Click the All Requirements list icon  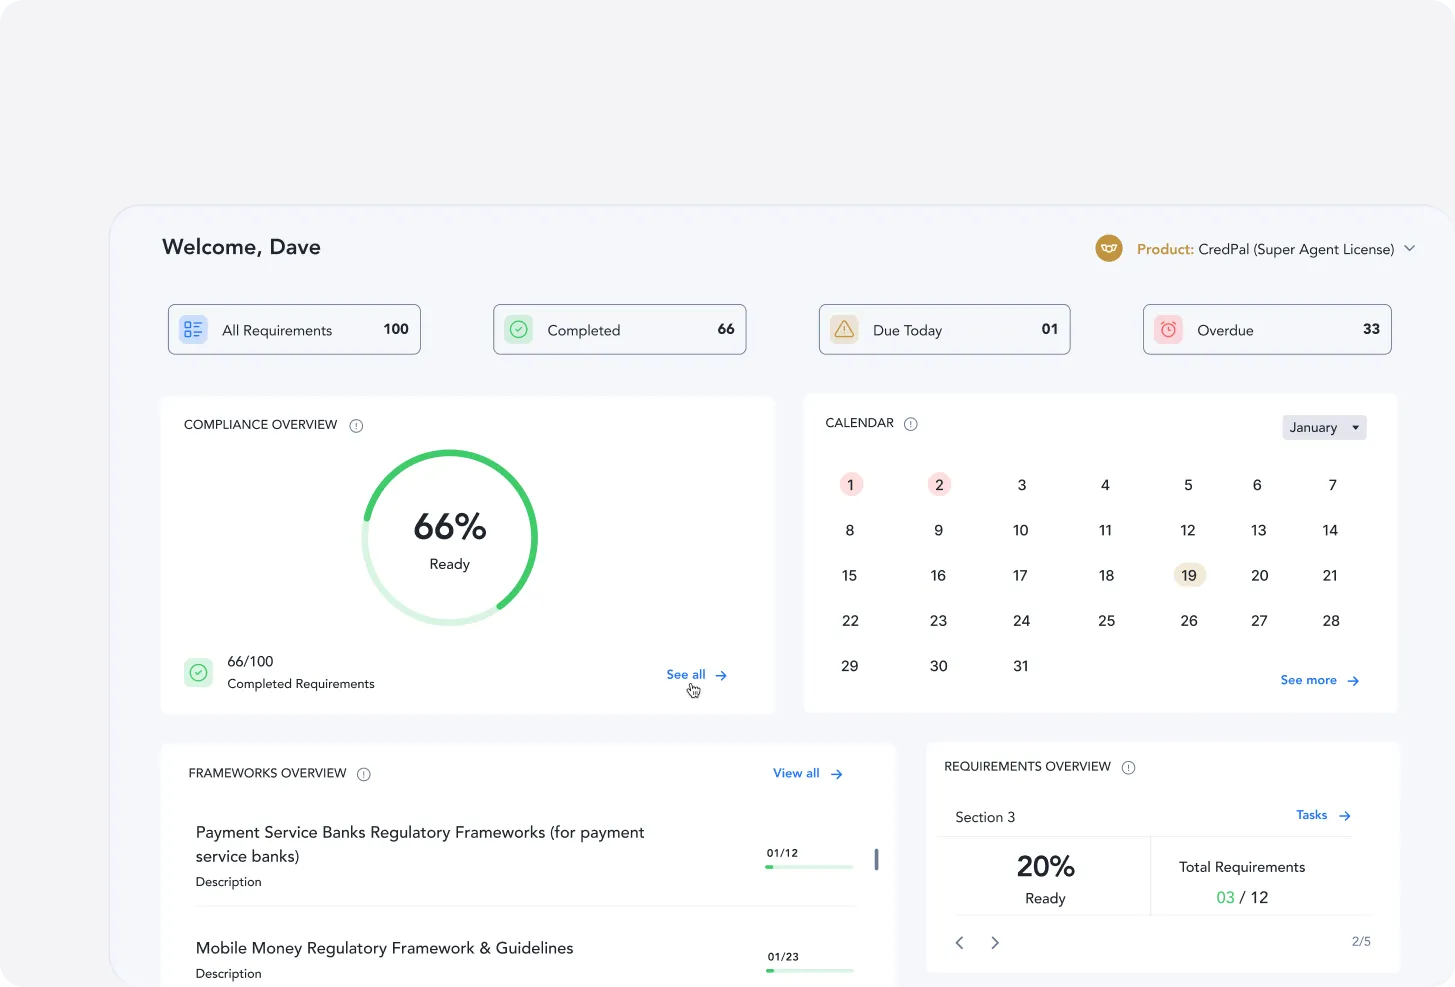click(193, 329)
